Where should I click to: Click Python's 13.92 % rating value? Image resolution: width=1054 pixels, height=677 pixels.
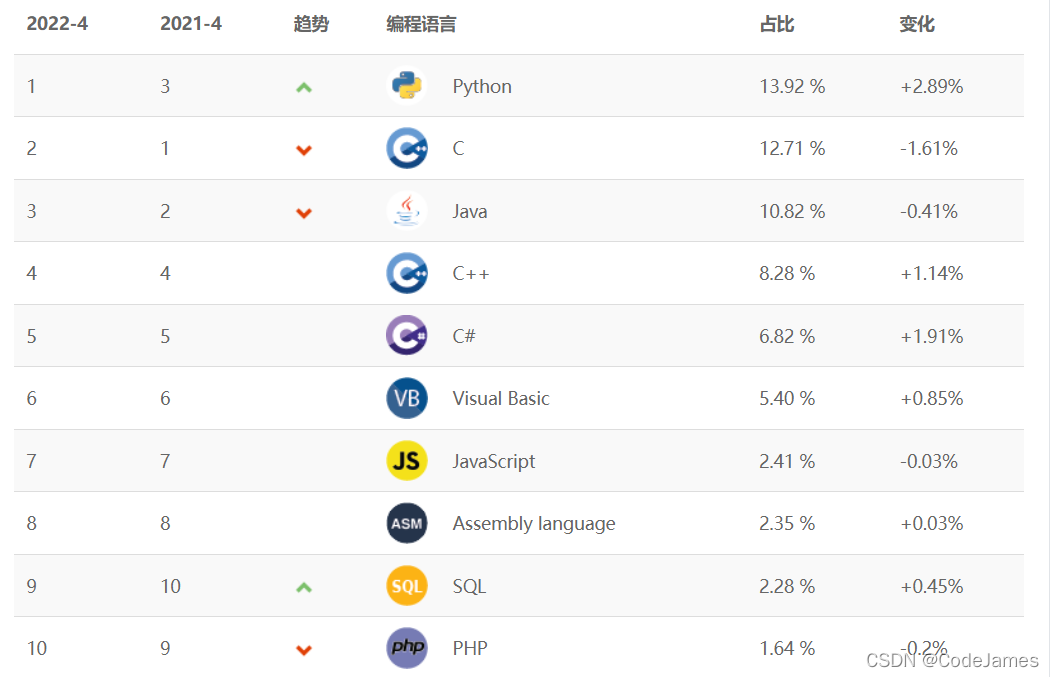point(792,86)
